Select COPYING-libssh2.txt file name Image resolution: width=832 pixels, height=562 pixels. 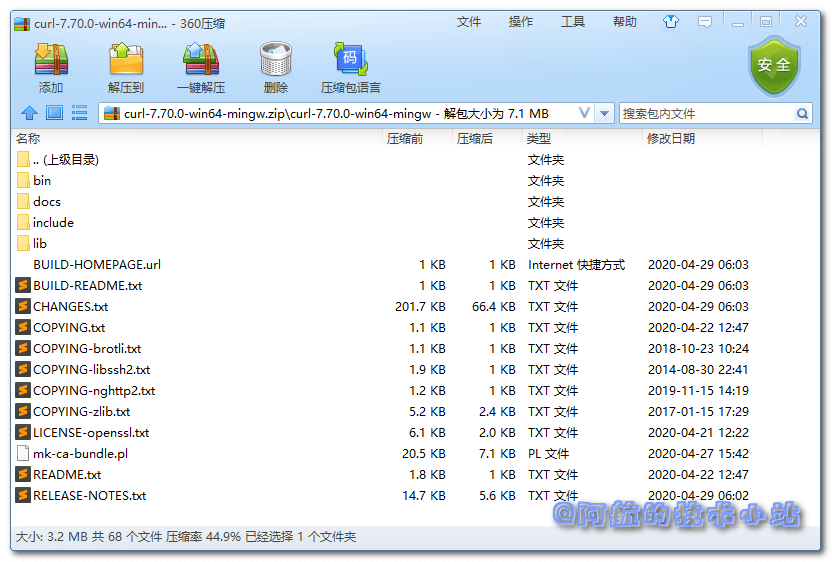click(91, 369)
